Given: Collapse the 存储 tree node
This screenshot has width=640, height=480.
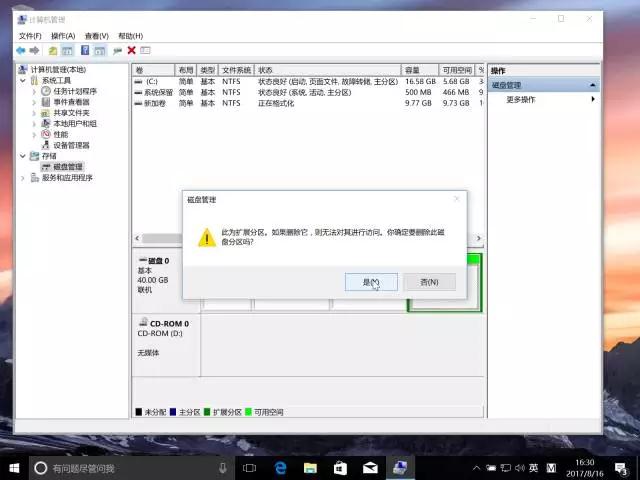Looking at the screenshot, I should pyautogui.click(x=23, y=156).
